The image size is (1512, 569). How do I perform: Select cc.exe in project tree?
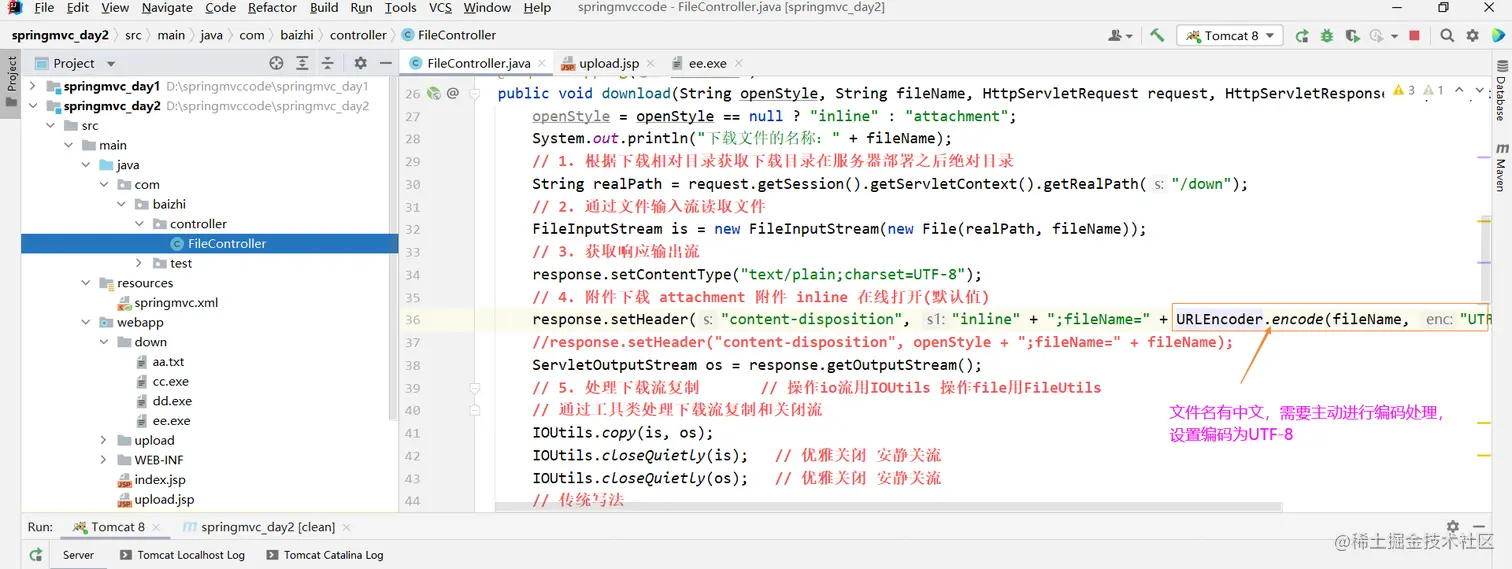click(162, 381)
